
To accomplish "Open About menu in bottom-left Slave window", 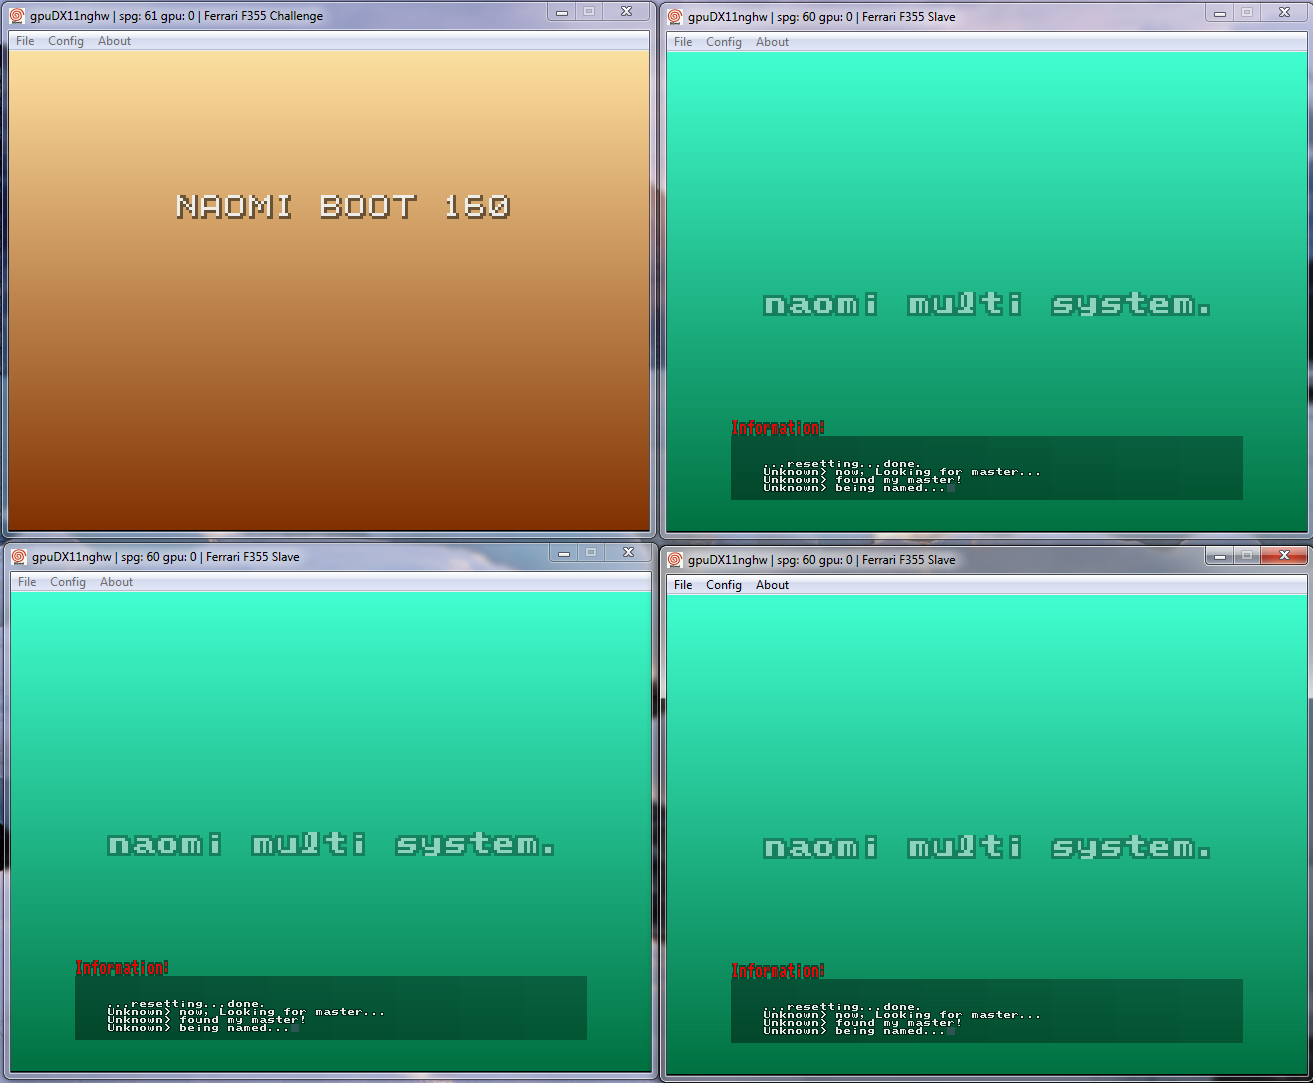I will point(116,582).
